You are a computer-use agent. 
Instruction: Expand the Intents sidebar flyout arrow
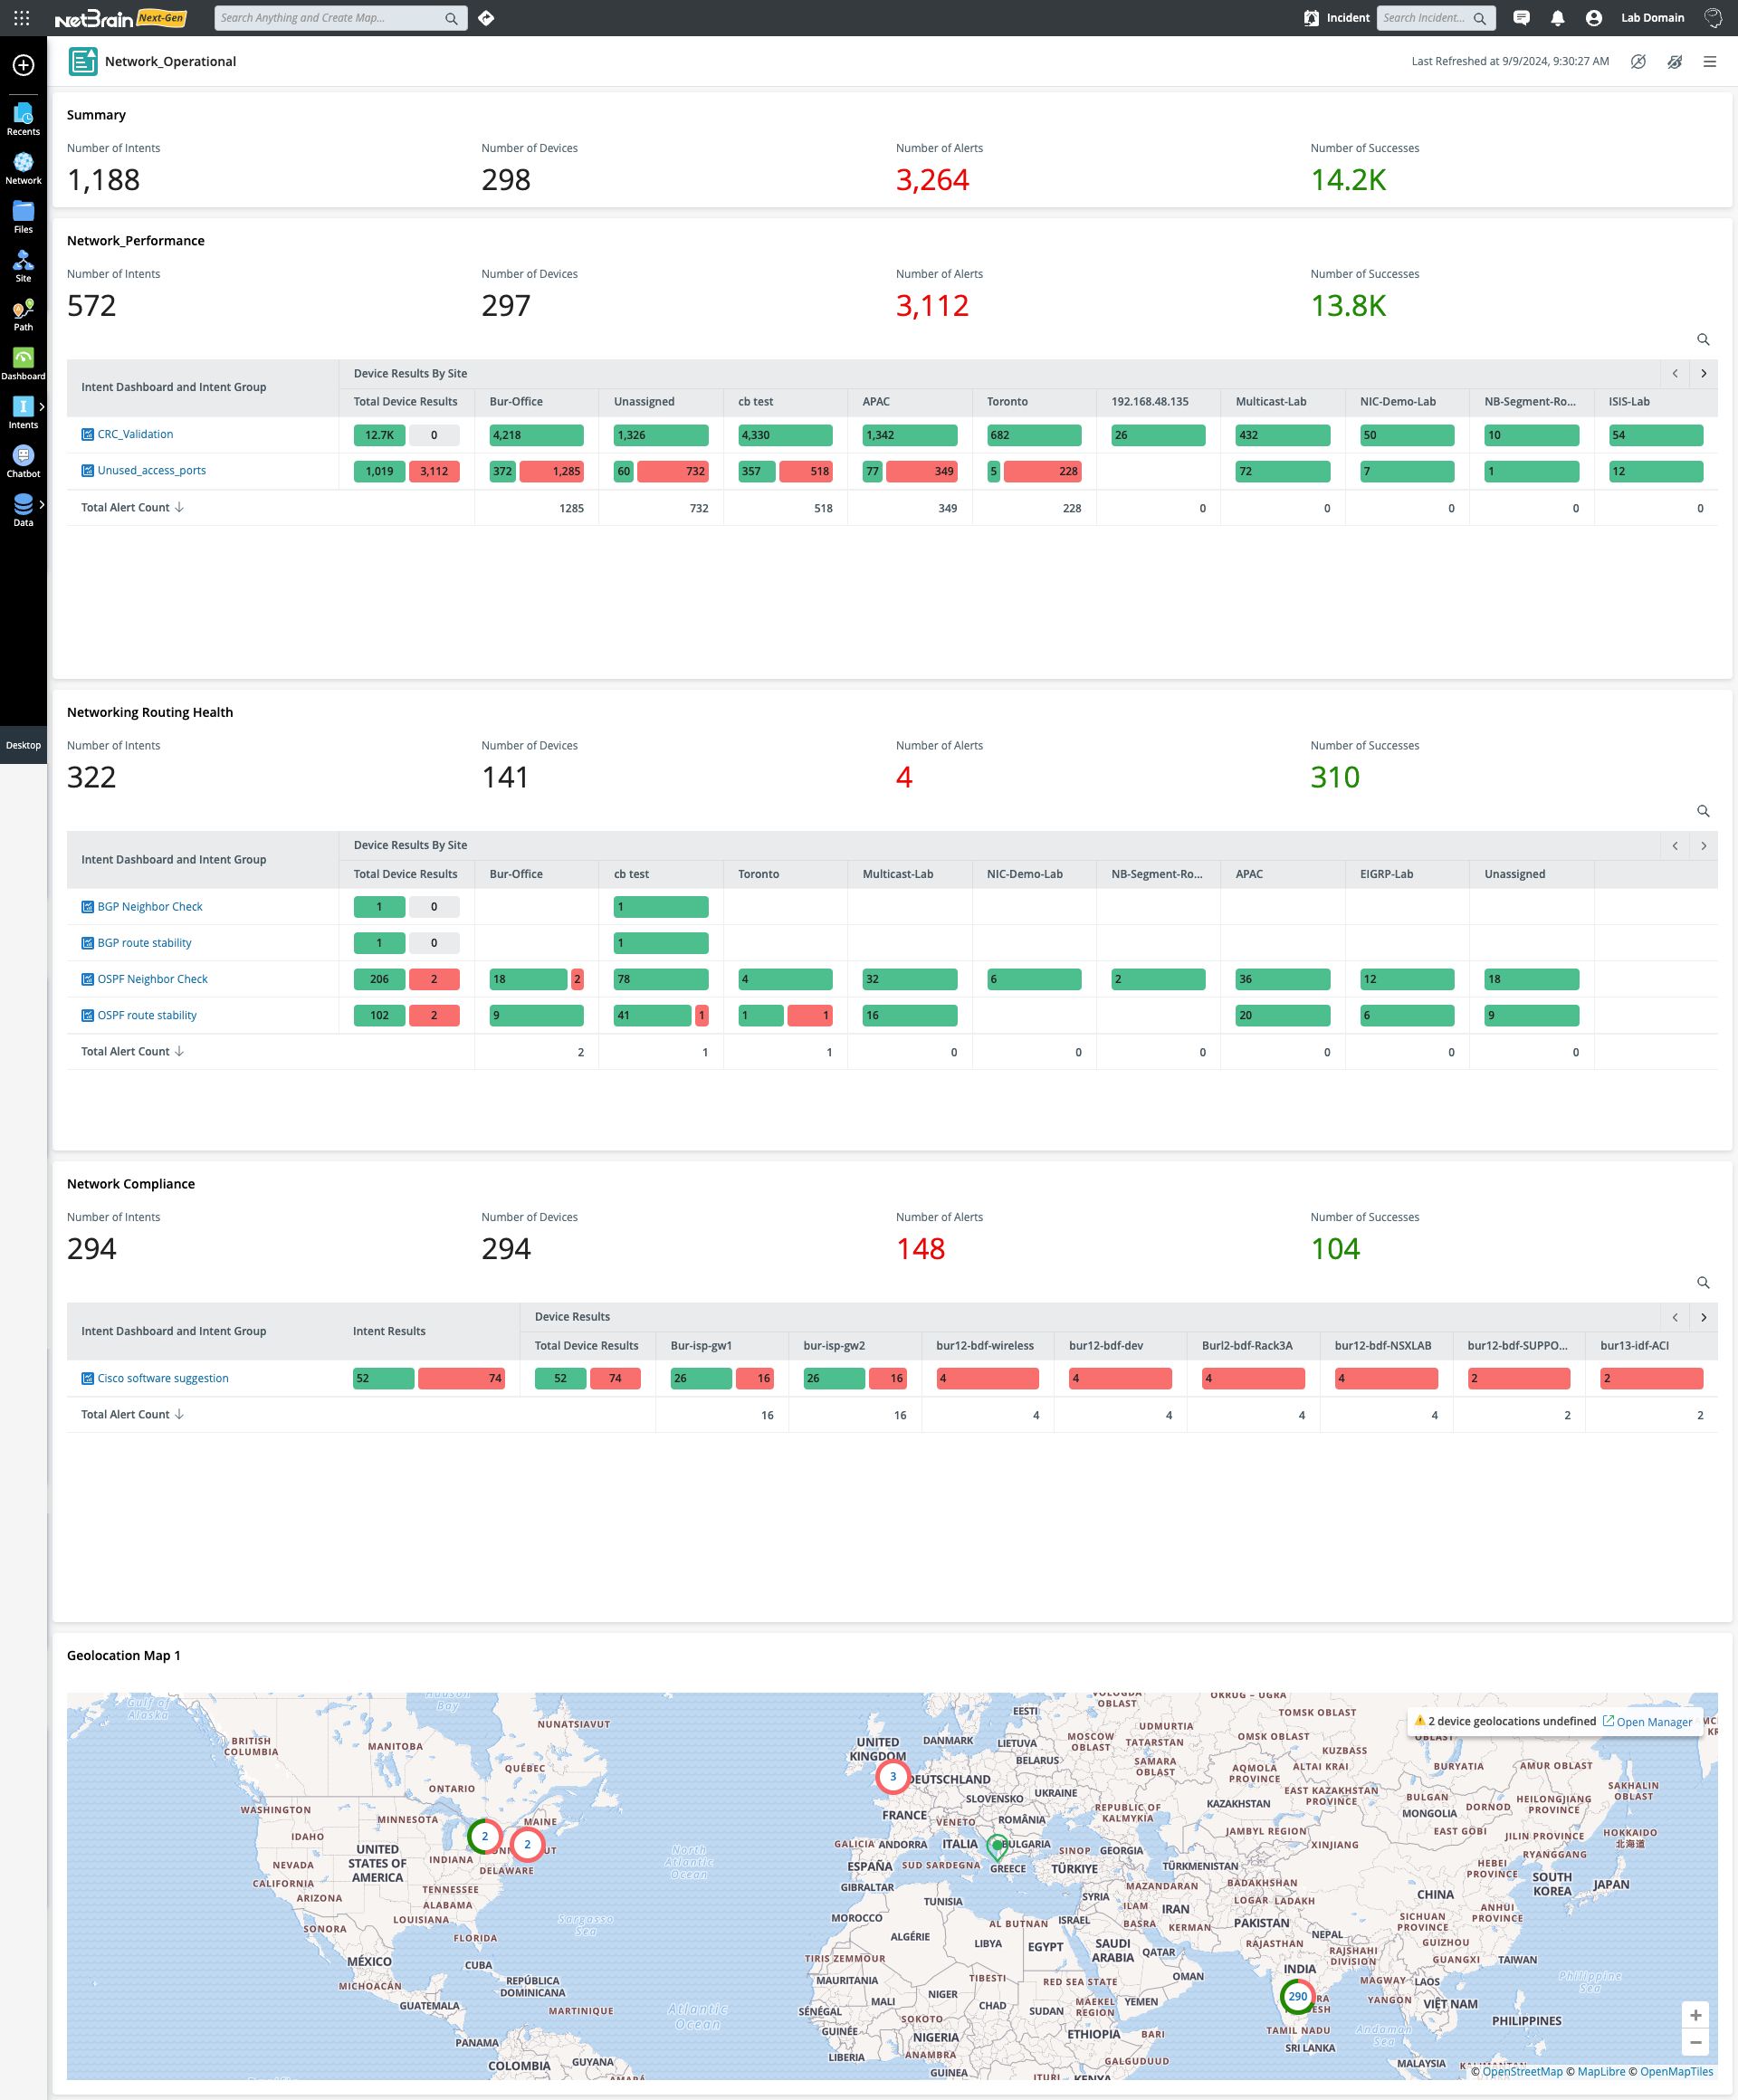(42, 407)
